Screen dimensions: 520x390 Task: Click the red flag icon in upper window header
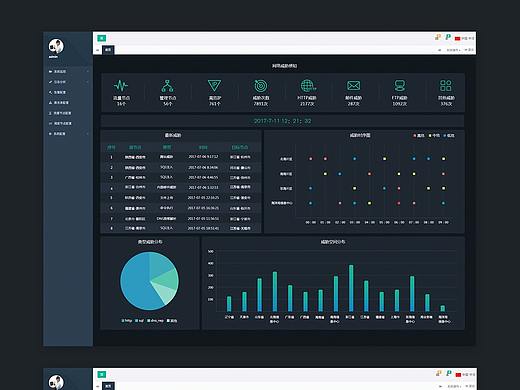(x=458, y=39)
